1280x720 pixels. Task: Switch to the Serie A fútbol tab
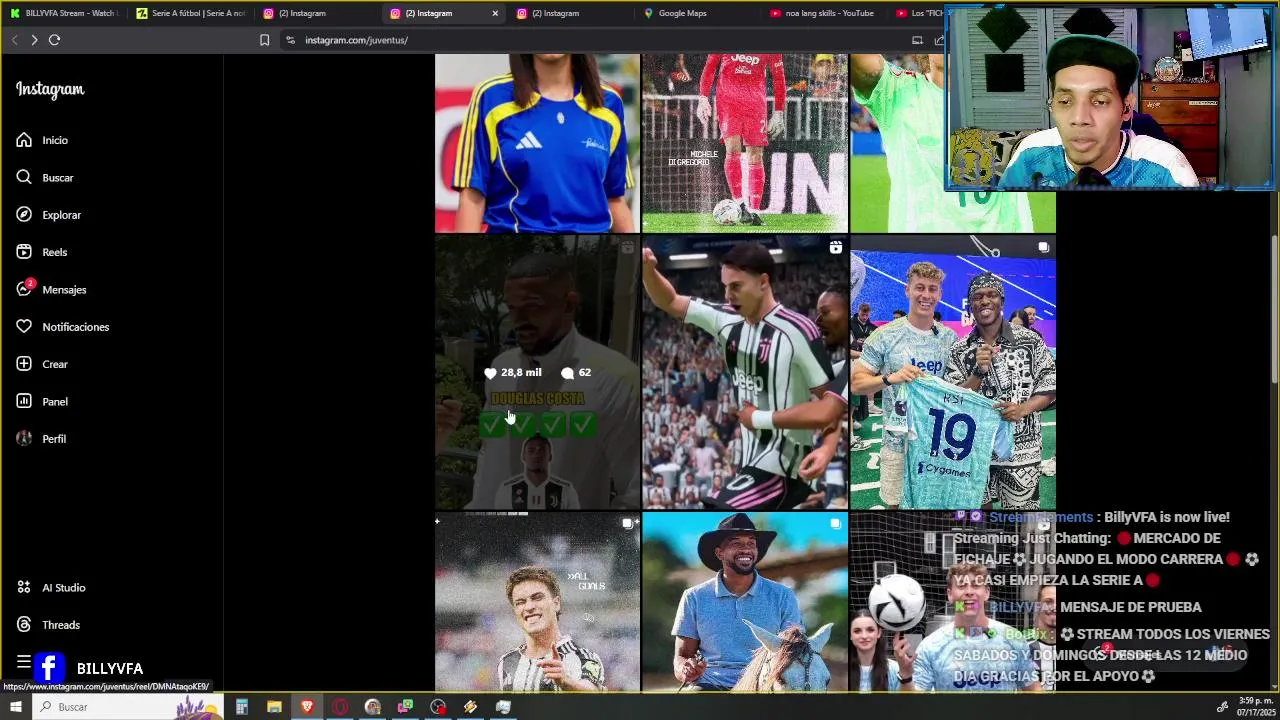(190, 13)
